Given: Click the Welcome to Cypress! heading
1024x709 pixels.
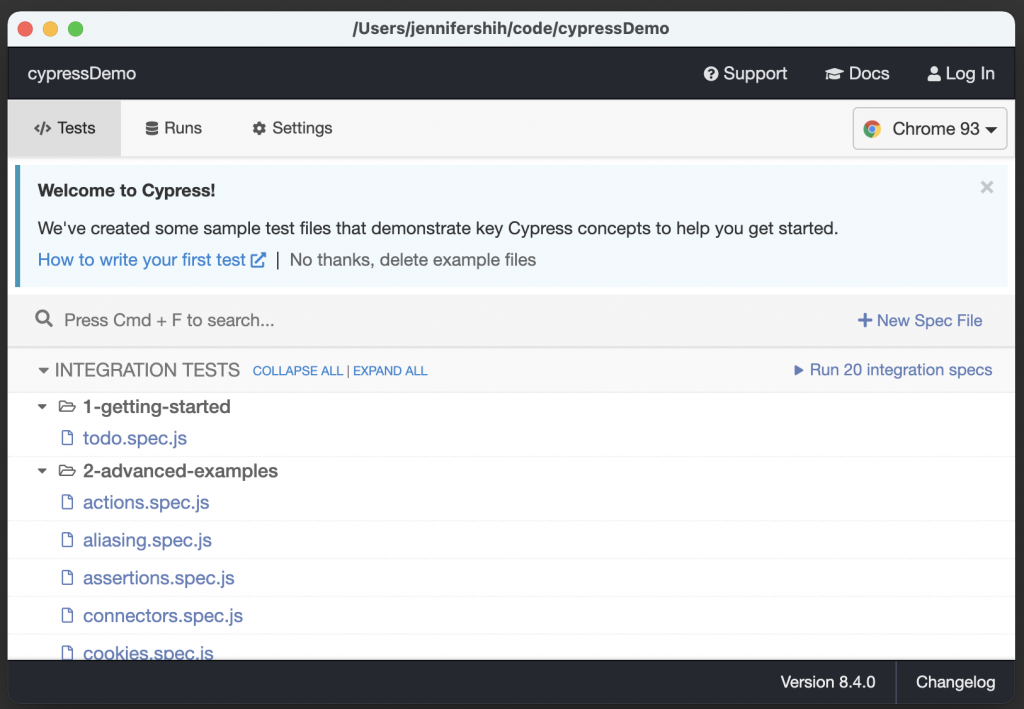Looking at the screenshot, I should click(127, 191).
